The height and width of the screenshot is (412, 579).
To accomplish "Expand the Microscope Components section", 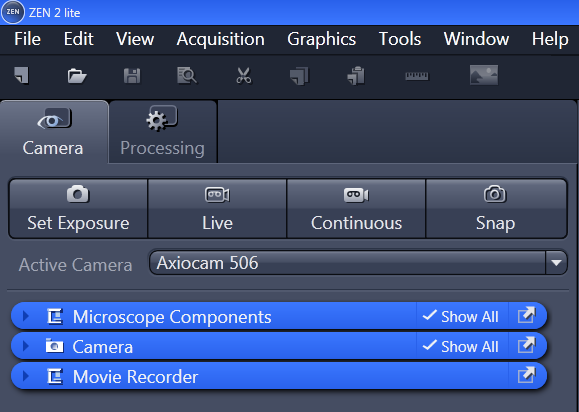I will pos(25,316).
